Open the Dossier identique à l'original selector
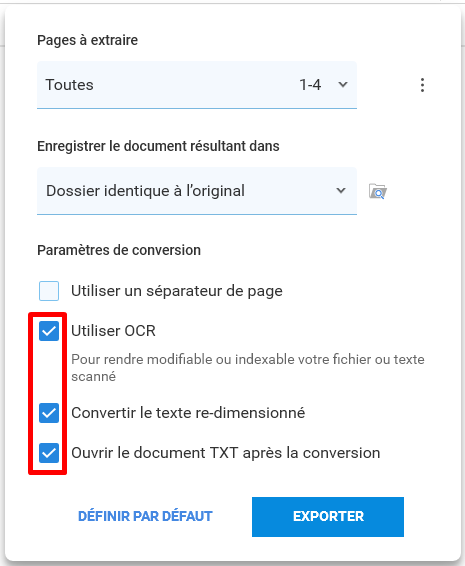This screenshot has height=566, width=465. click(x=197, y=191)
